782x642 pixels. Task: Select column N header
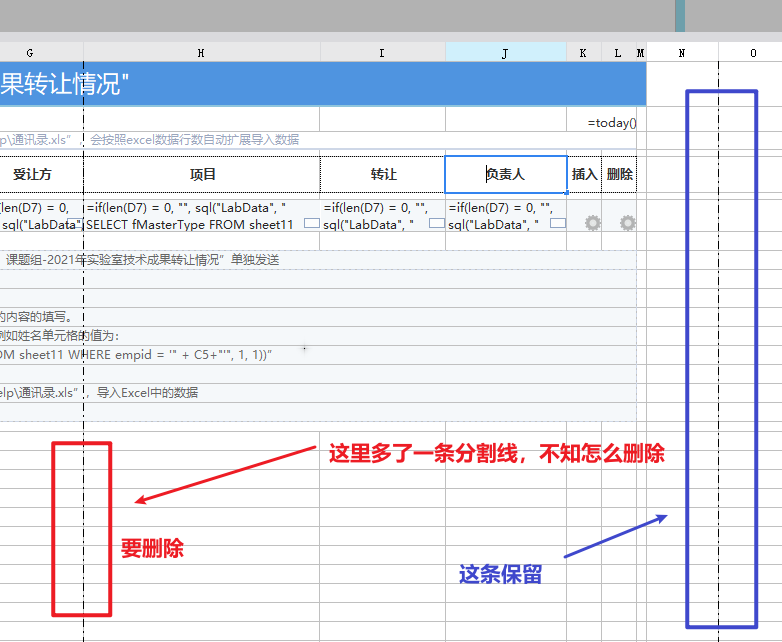[682, 53]
